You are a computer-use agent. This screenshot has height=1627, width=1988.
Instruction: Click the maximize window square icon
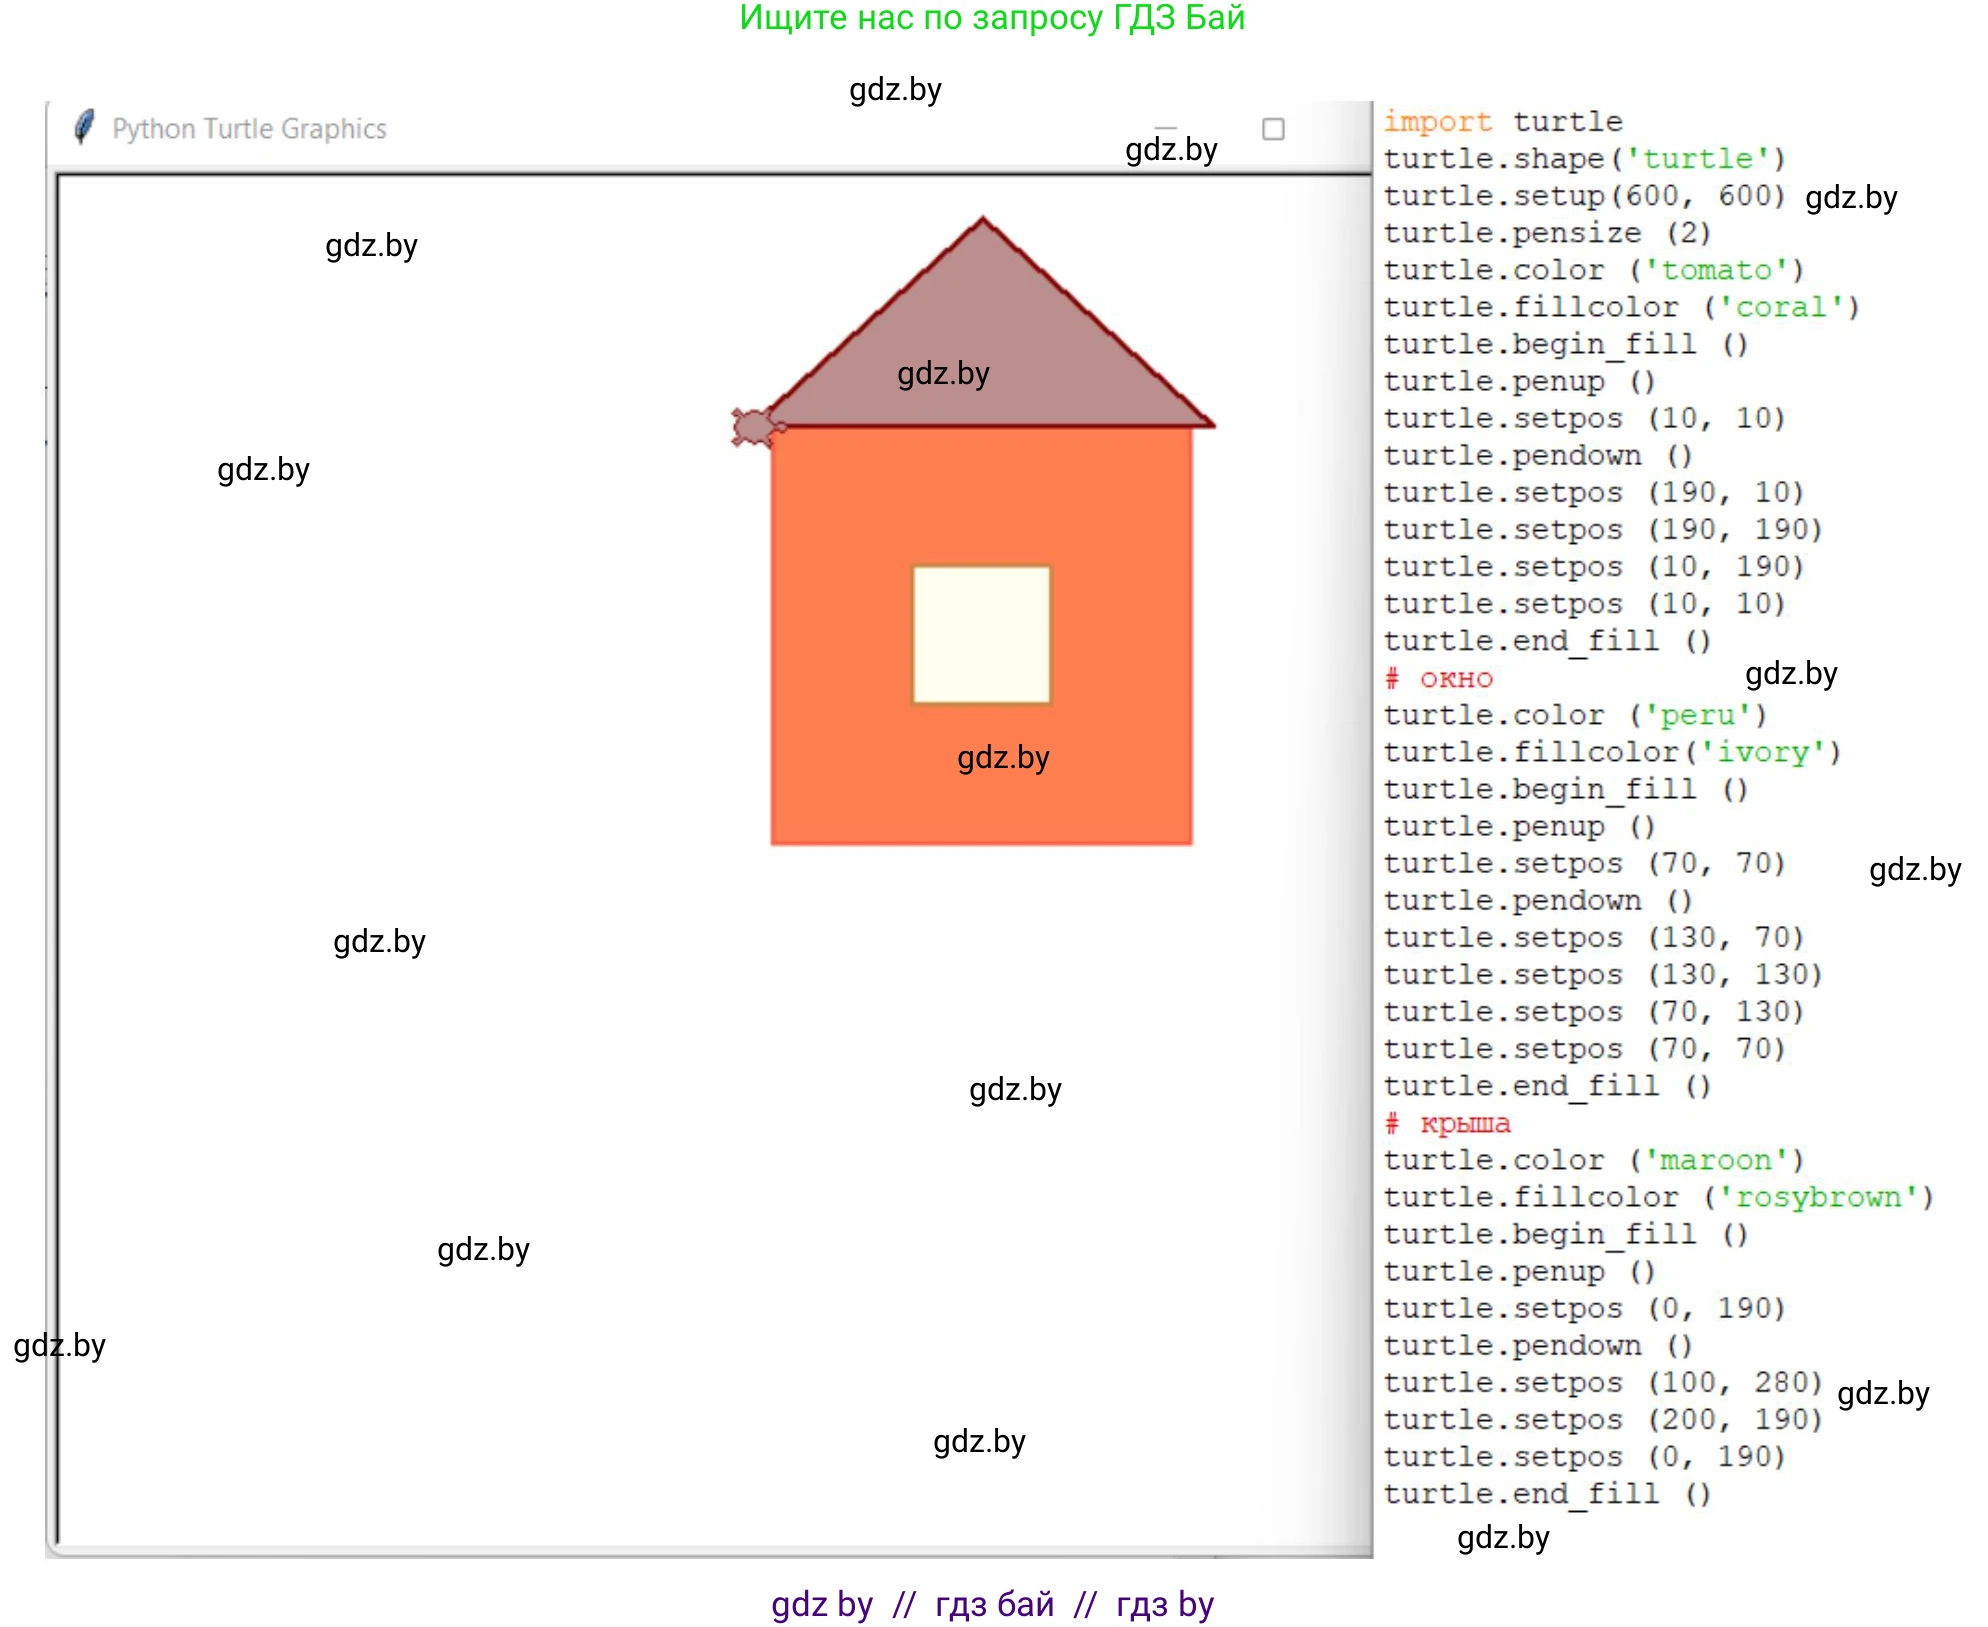pyautogui.click(x=1273, y=129)
